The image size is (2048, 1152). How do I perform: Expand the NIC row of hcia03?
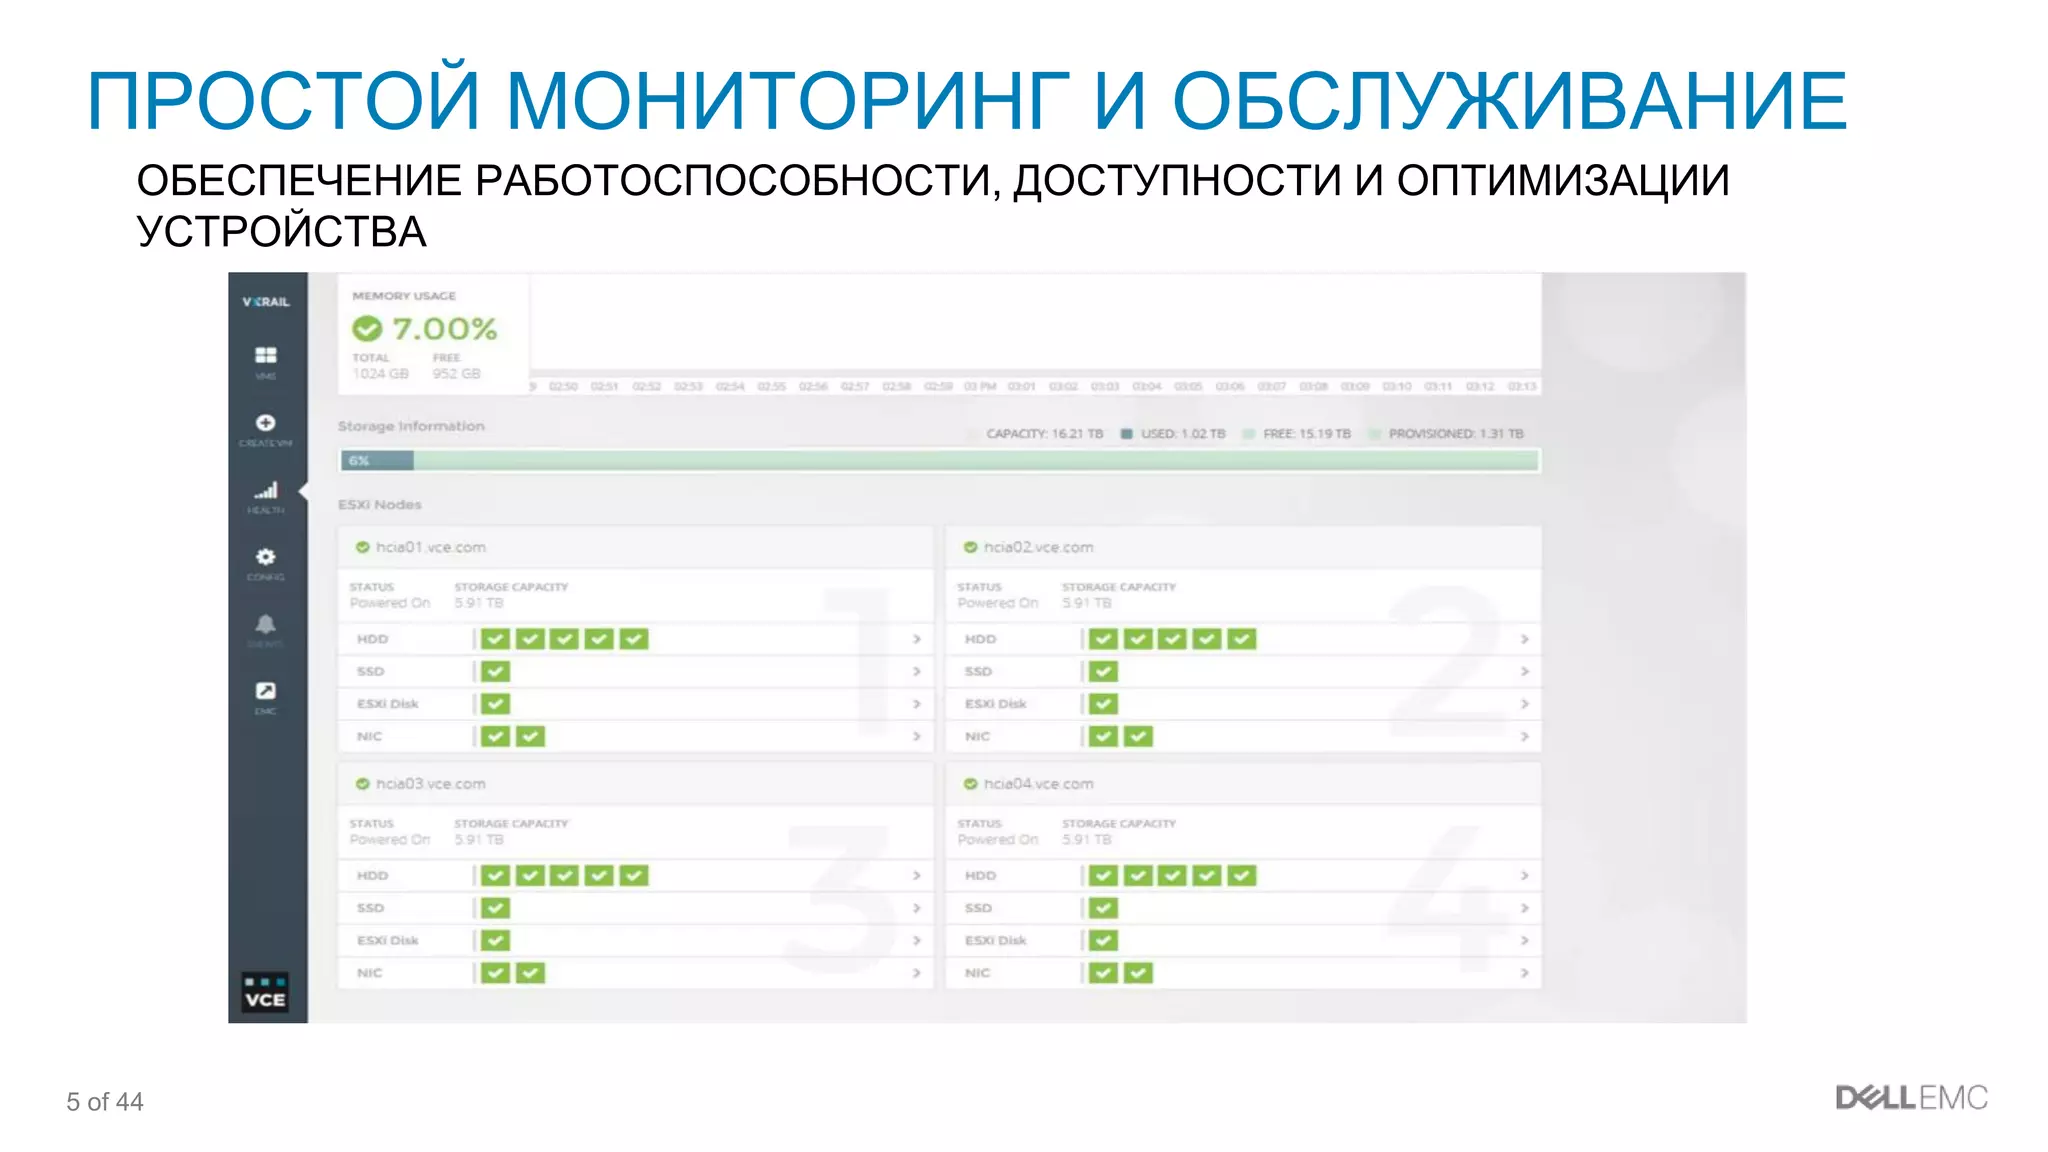click(916, 973)
